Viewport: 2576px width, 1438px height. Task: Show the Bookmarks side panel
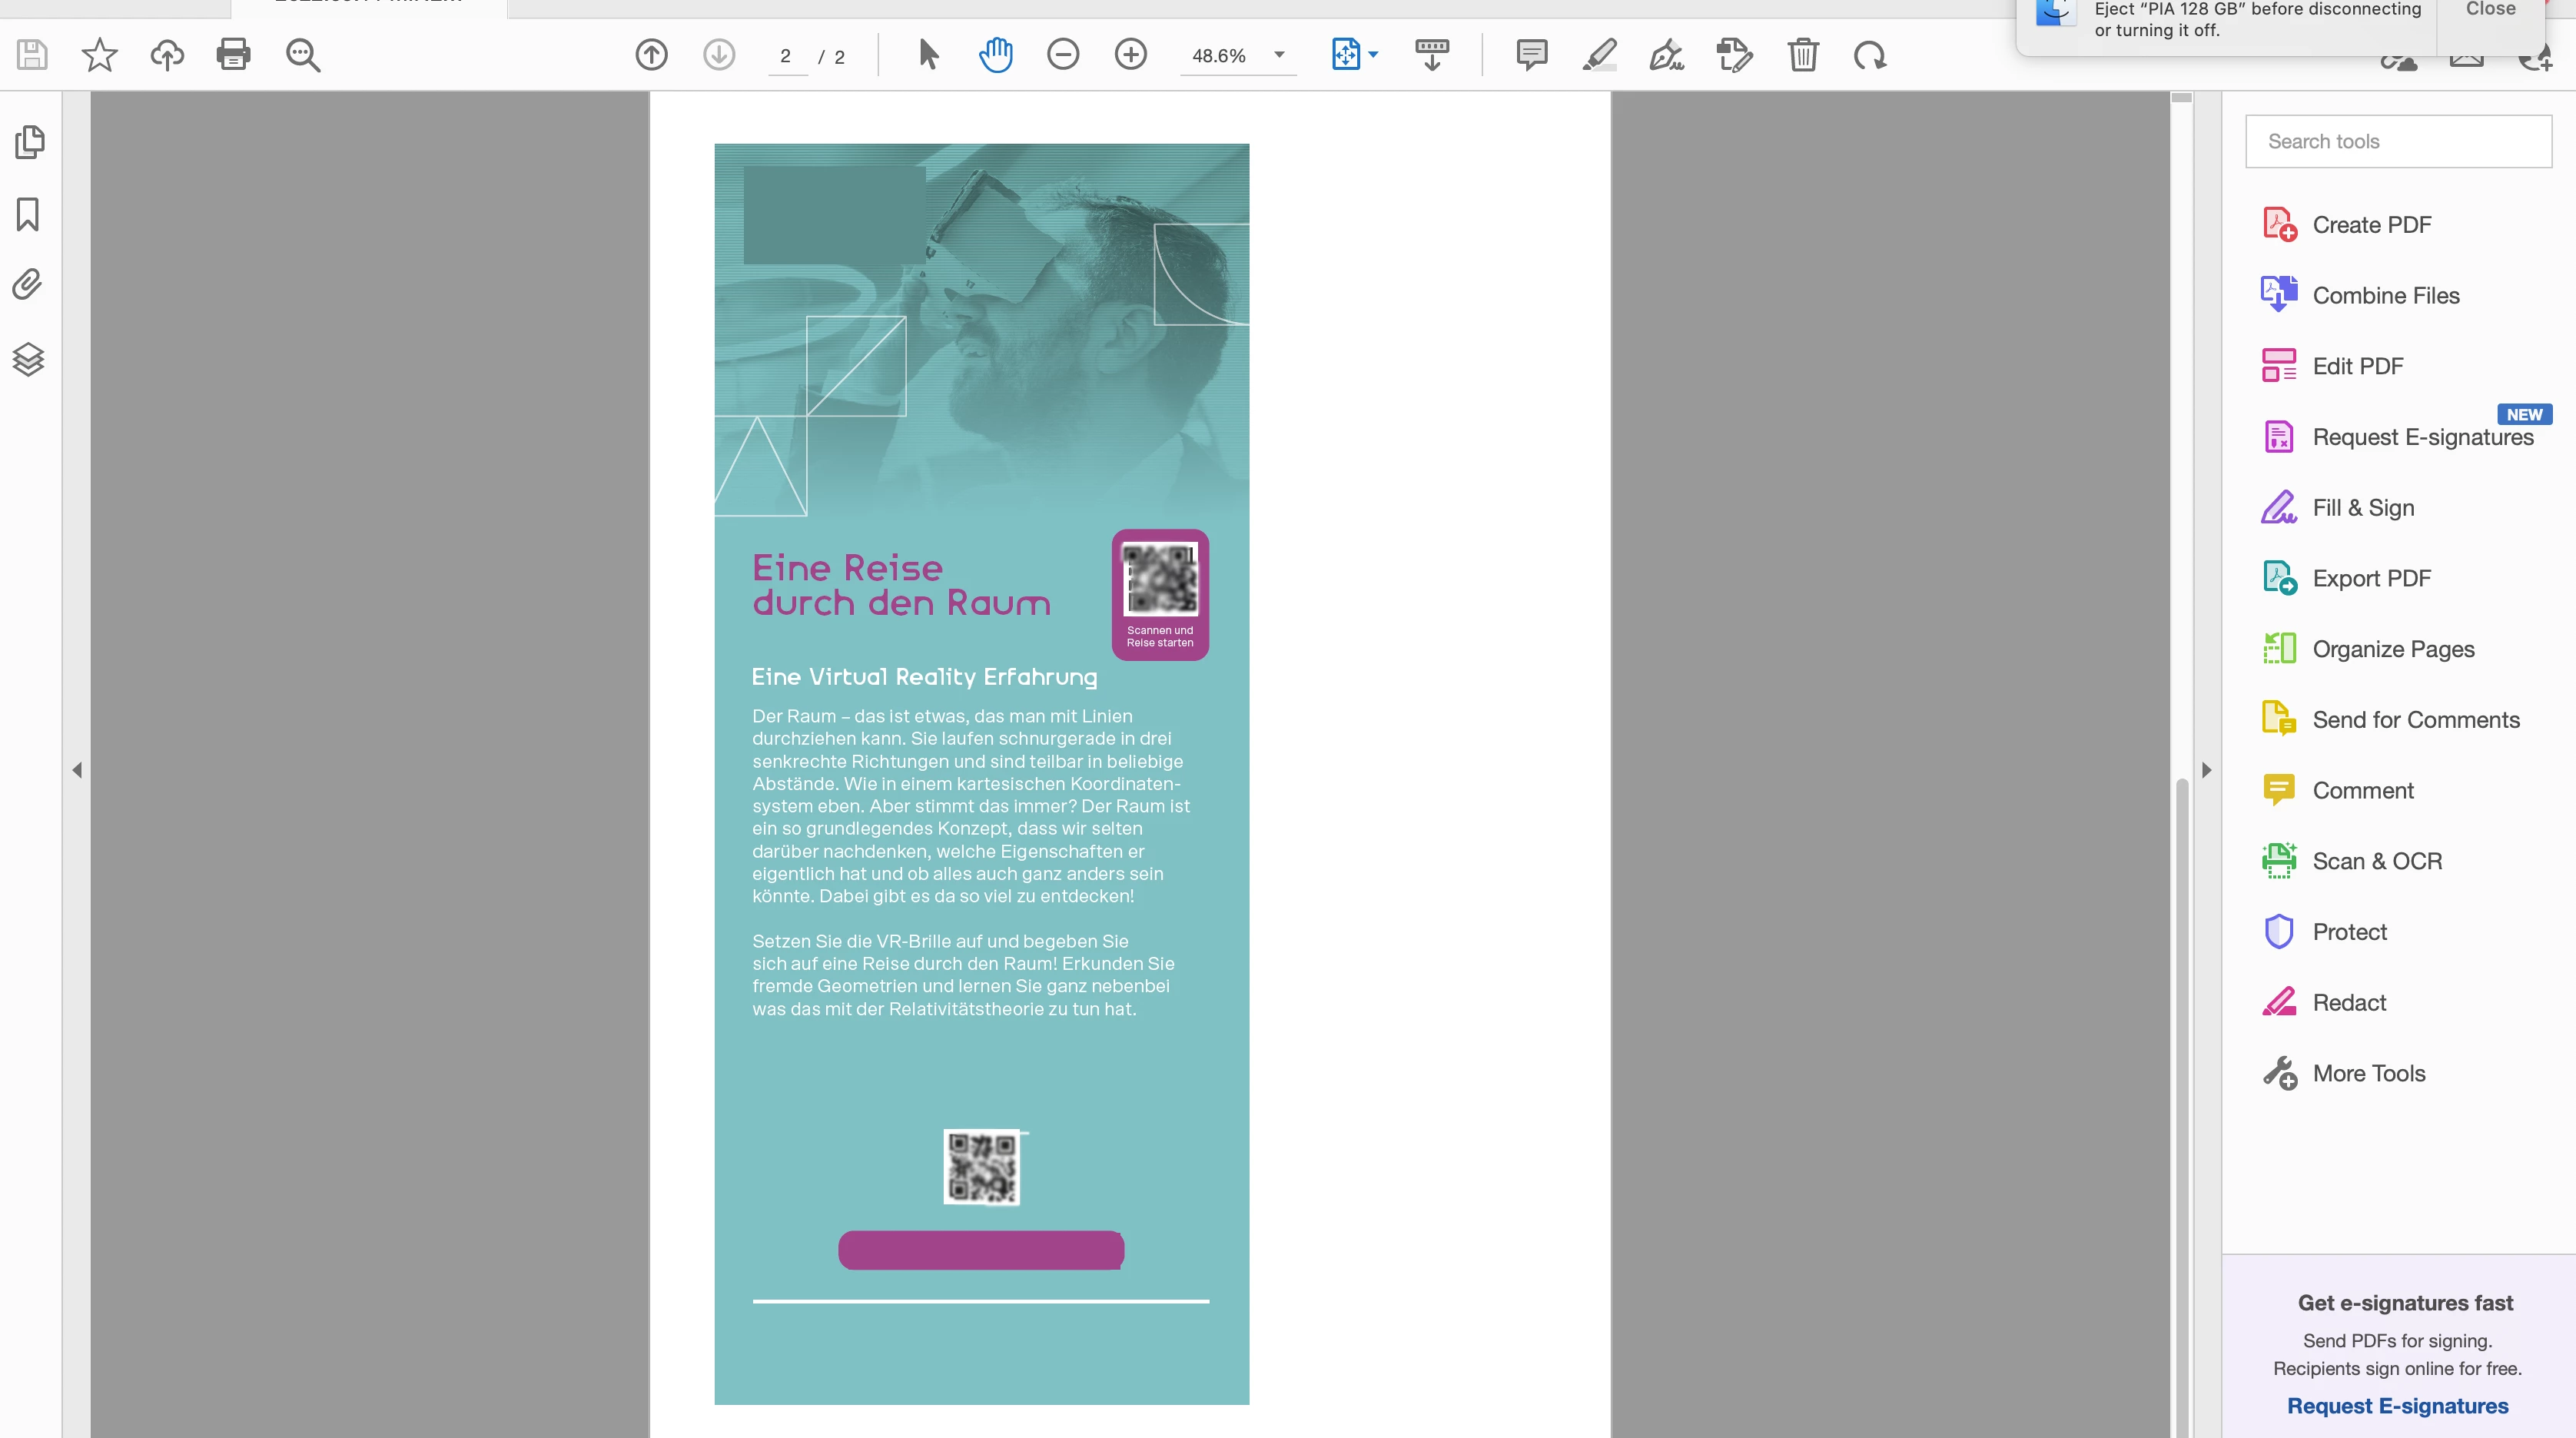coord(28,214)
